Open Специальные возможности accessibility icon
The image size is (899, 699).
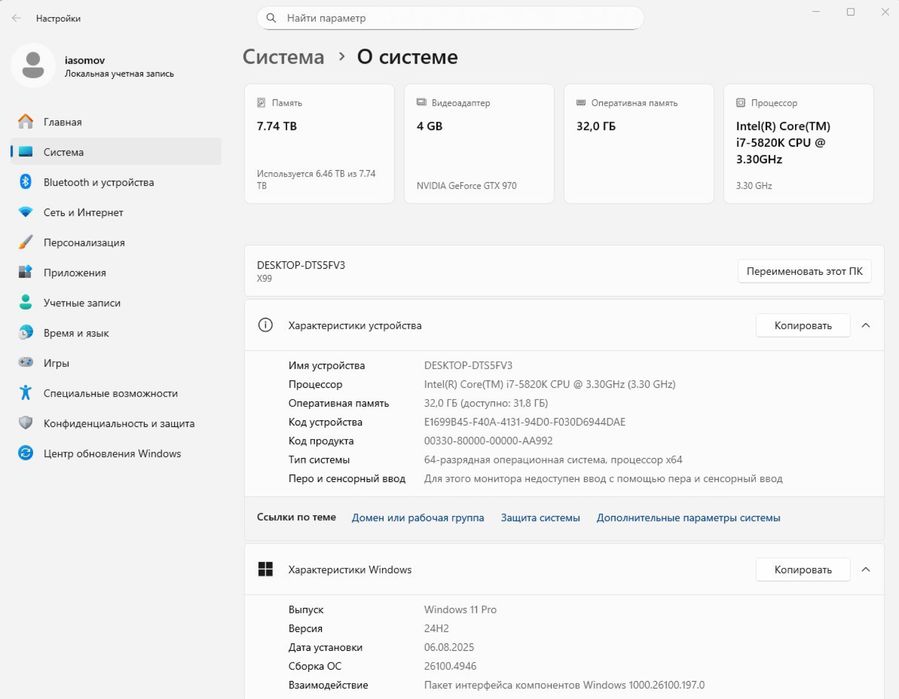pyautogui.click(x=26, y=393)
